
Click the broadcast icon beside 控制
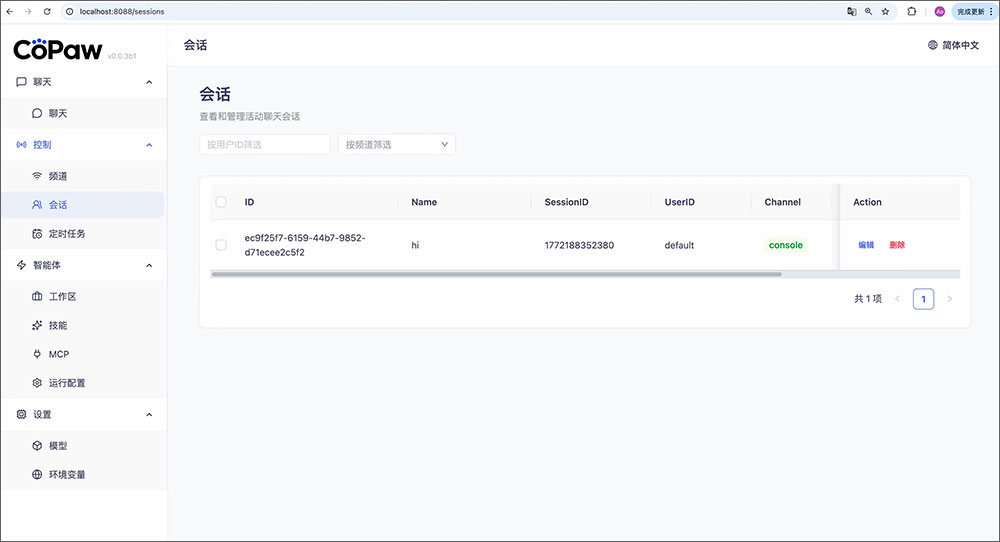coord(21,145)
